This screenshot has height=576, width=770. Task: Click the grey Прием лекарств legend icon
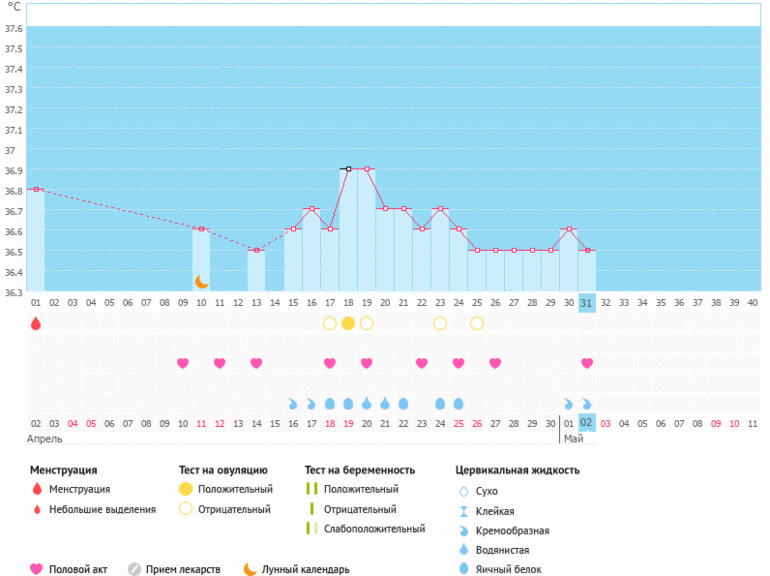click(134, 569)
